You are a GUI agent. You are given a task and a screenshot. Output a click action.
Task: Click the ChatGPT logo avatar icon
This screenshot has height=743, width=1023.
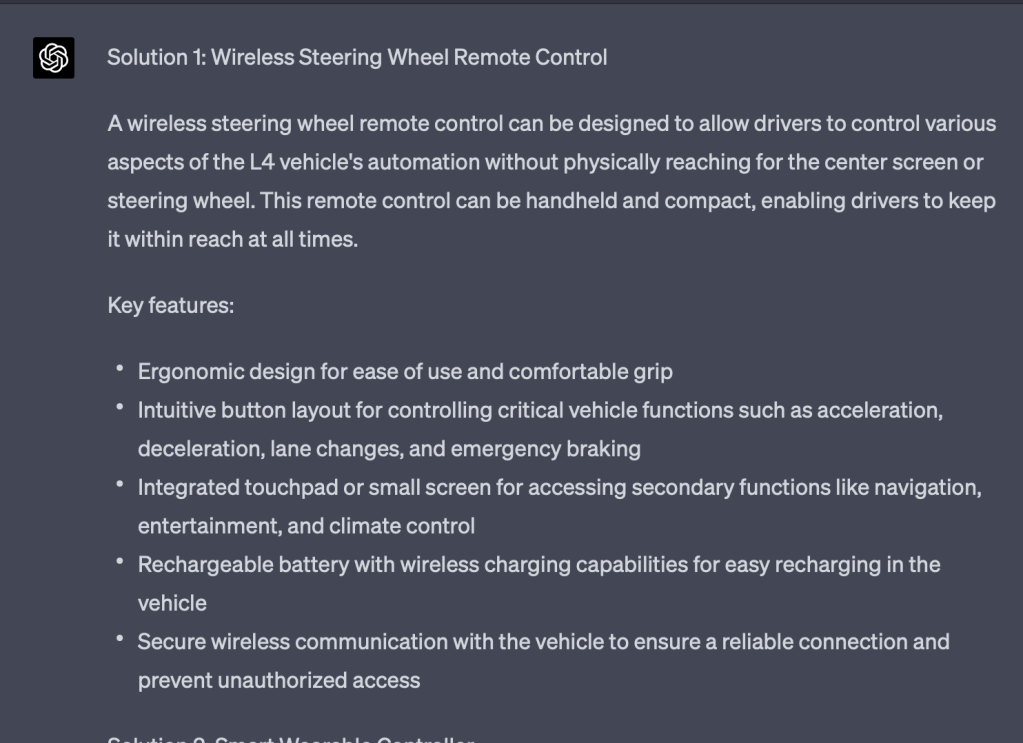click(x=53, y=58)
